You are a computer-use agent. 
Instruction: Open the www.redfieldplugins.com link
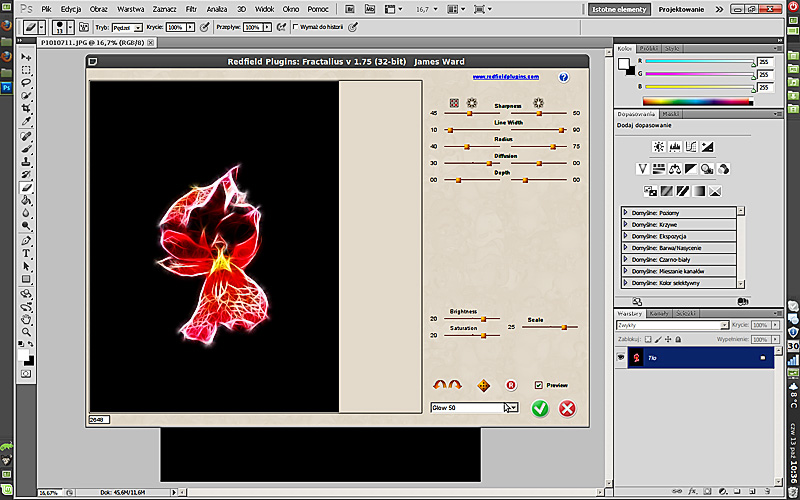[506, 77]
